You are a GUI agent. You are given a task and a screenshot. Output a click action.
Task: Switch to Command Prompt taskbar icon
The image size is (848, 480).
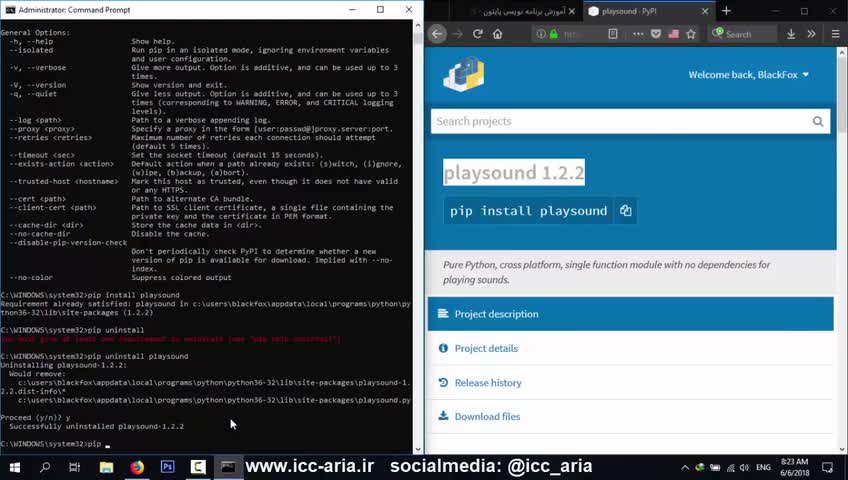coord(228,467)
